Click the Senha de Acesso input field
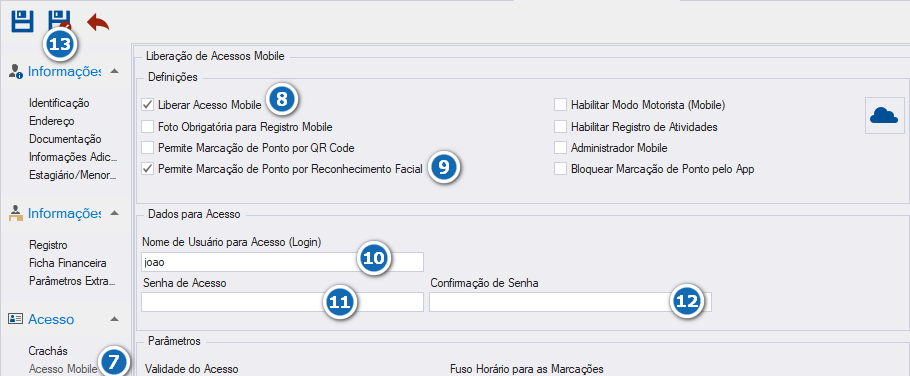Screen dimensions: 910x376 coord(282,302)
